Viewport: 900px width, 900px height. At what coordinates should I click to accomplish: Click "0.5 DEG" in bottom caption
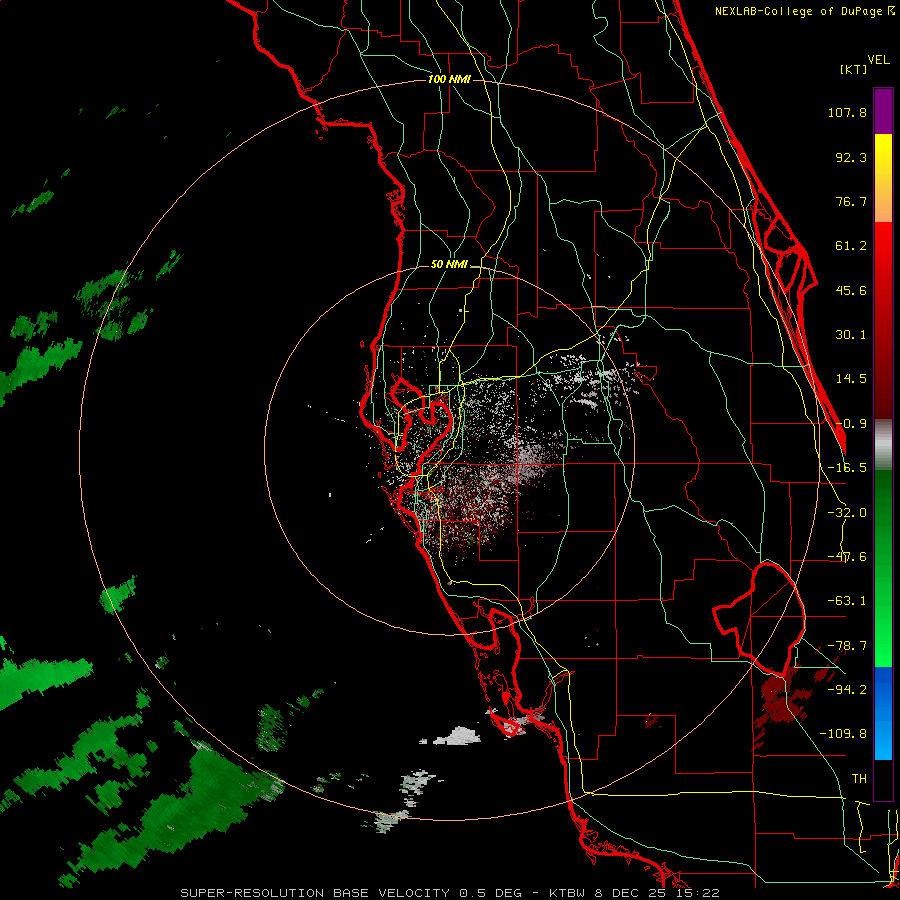(x=490, y=893)
